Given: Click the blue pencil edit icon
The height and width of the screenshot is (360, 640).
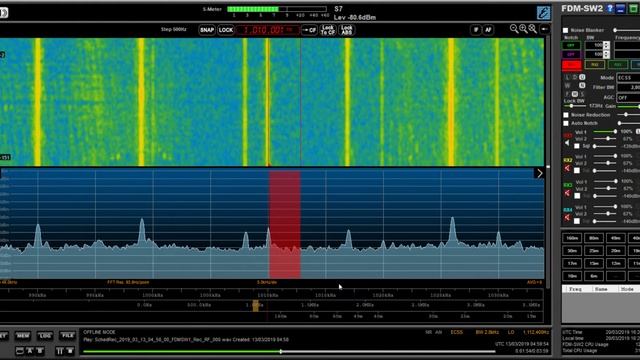Looking at the screenshot, I should 543,13.
